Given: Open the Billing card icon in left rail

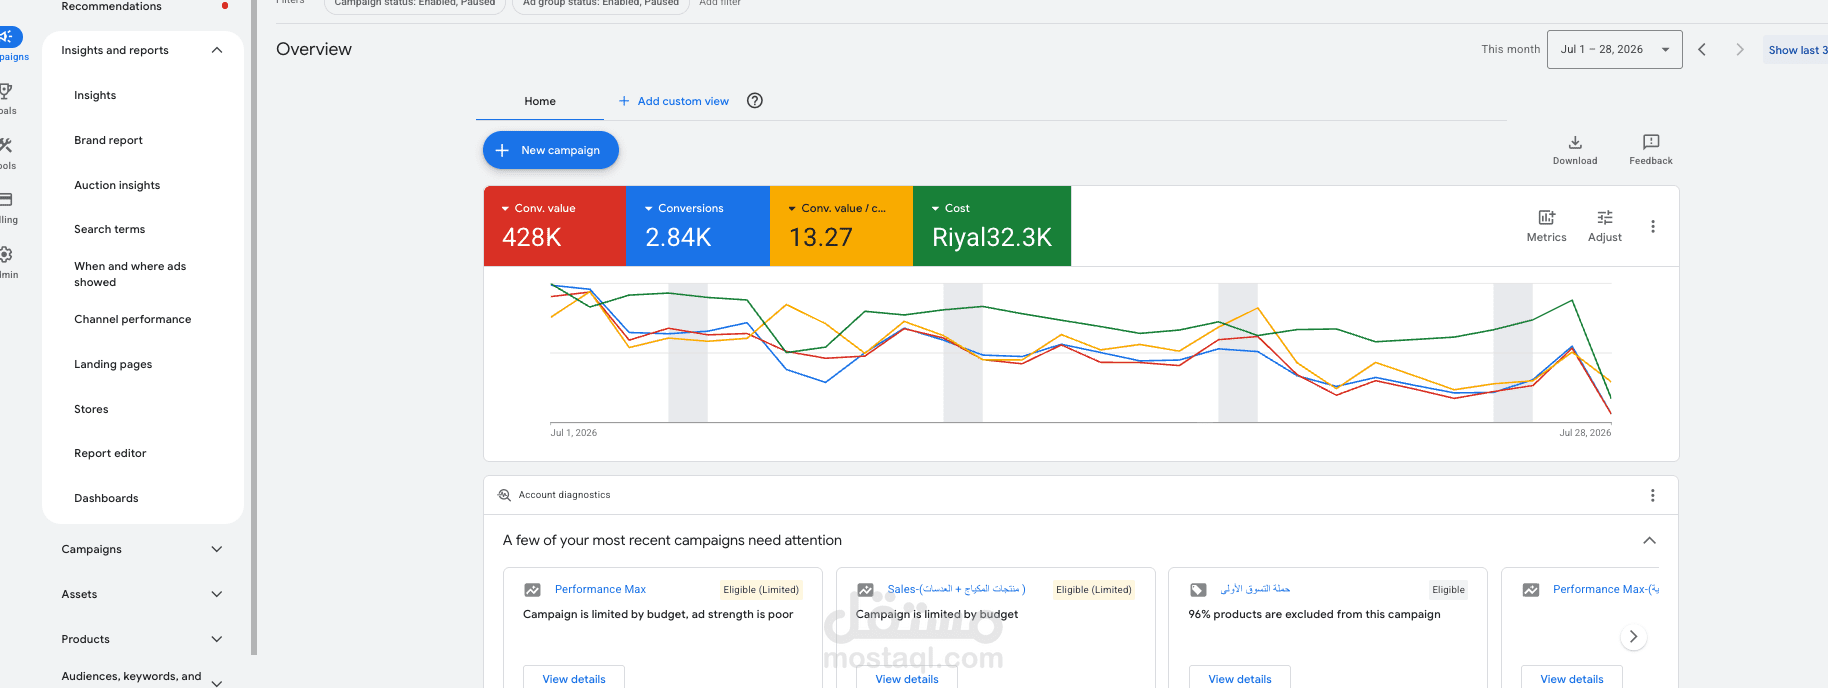Looking at the screenshot, I should tap(6, 200).
